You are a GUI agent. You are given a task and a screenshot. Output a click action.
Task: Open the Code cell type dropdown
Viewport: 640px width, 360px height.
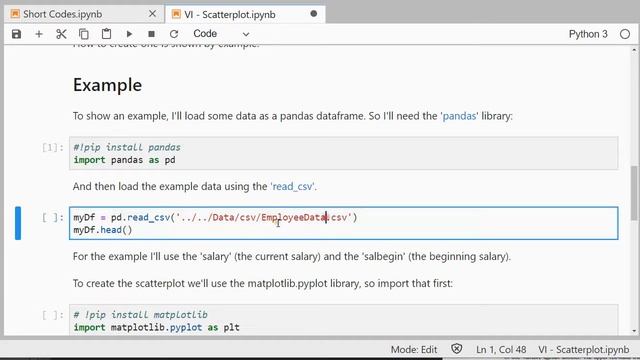pos(221,34)
